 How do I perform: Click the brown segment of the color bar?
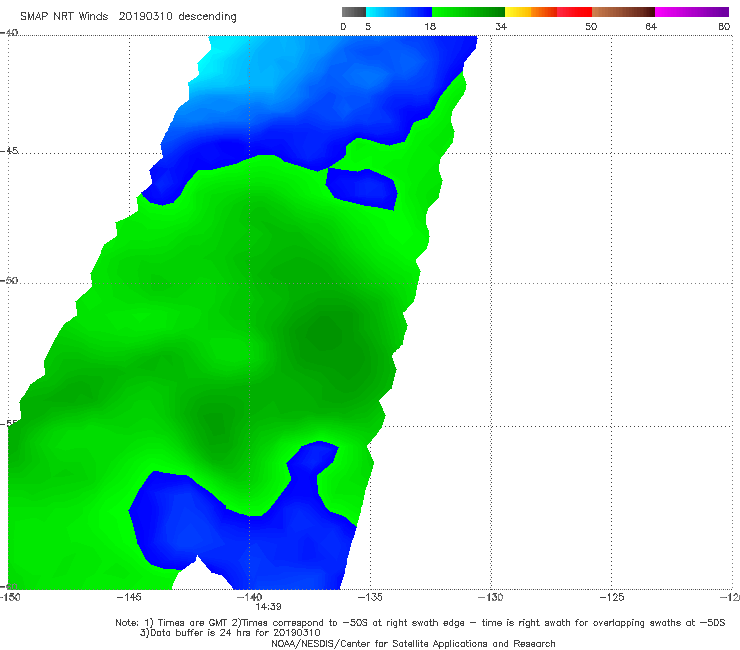point(623,12)
